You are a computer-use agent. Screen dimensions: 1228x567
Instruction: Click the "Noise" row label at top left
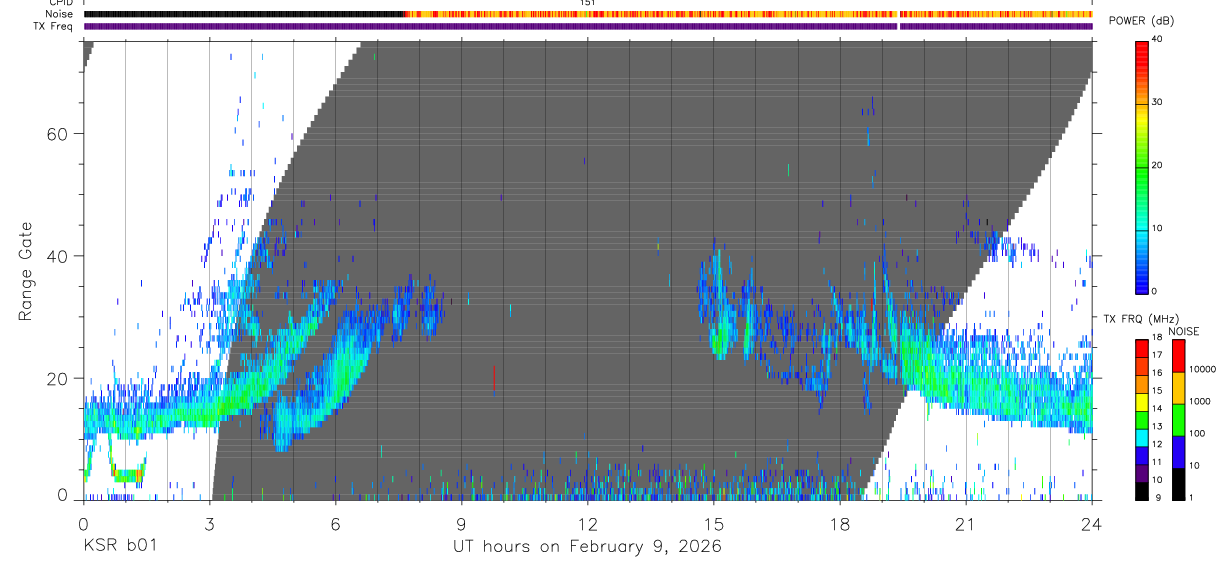point(57,14)
